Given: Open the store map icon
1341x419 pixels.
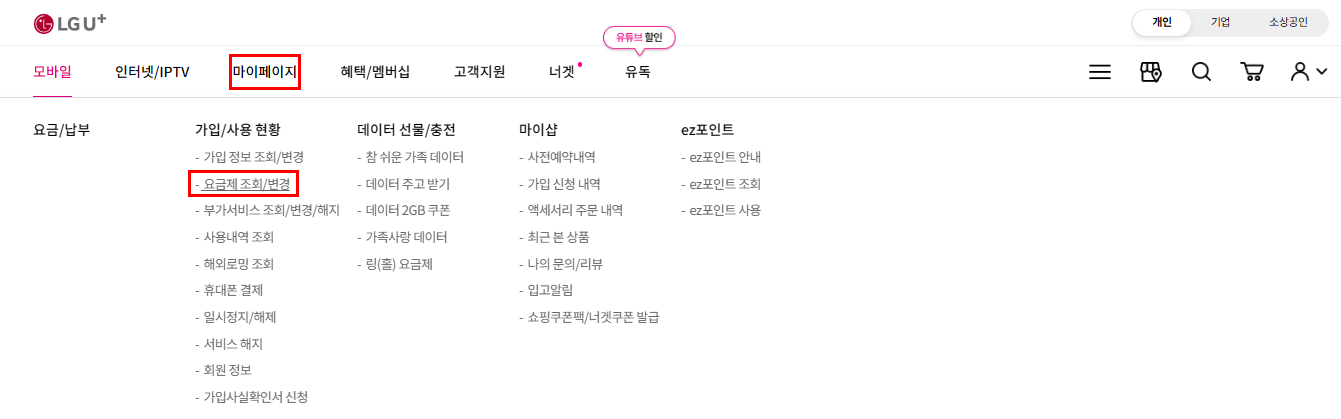Looking at the screenshot, I should point(1151,72).
